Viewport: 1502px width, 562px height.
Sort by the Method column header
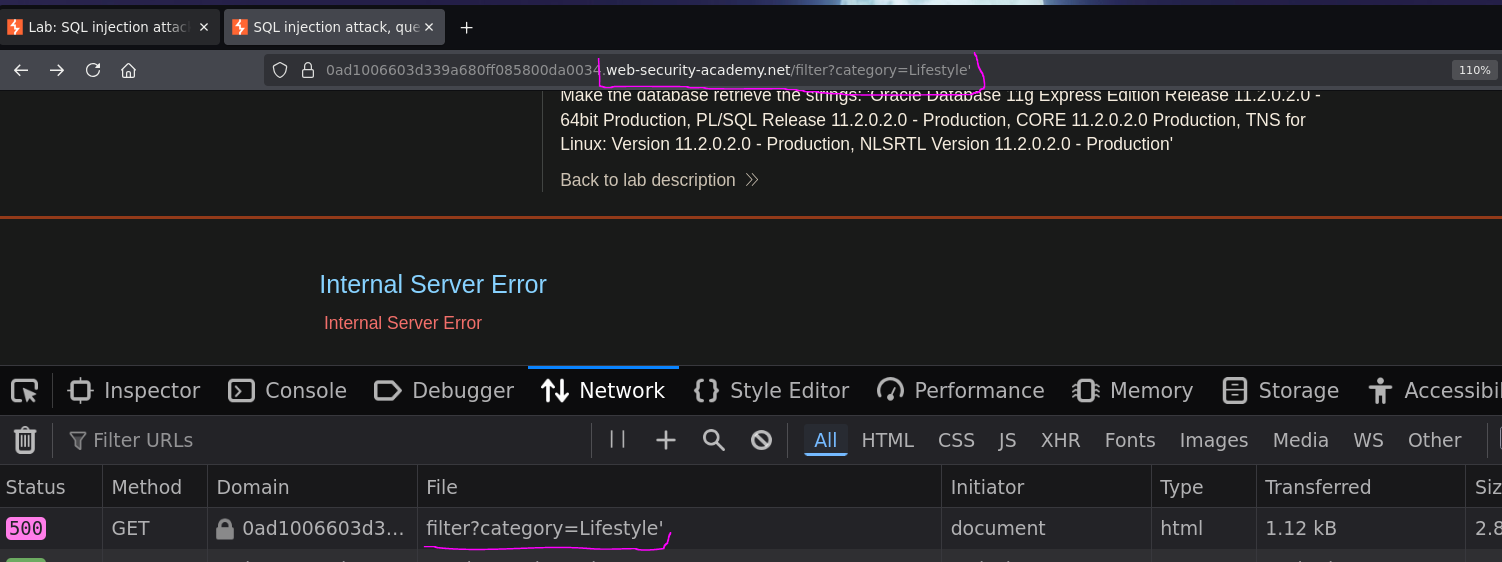pos(155,487)
